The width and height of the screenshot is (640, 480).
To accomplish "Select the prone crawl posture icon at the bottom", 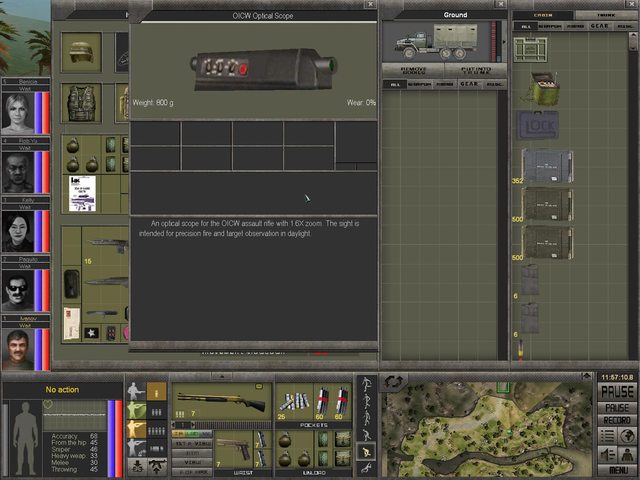I will pyautogui.click(x=367, y=467).
